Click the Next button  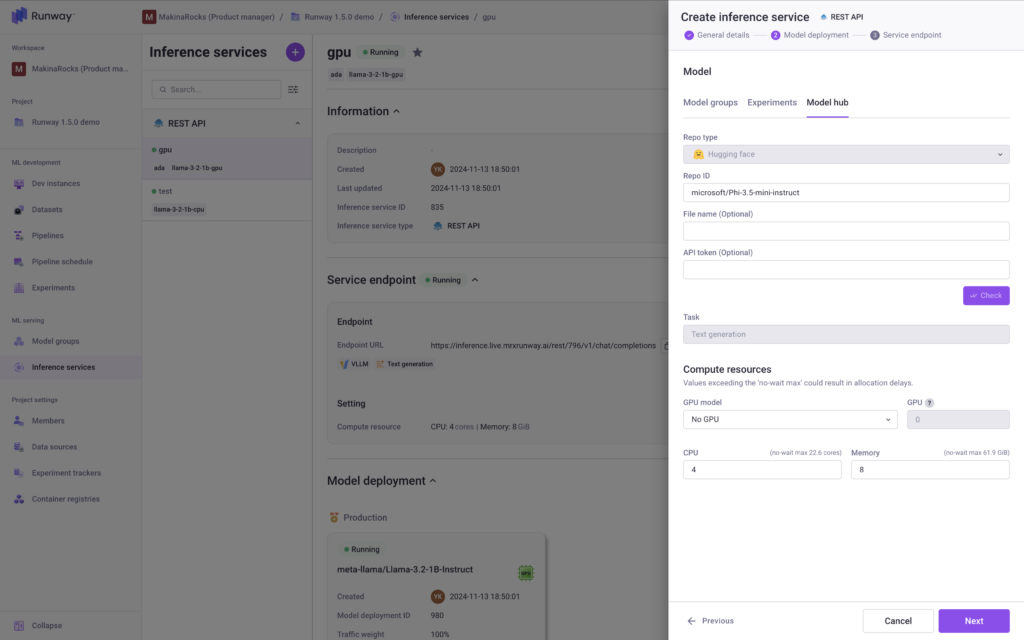(973, 621)
